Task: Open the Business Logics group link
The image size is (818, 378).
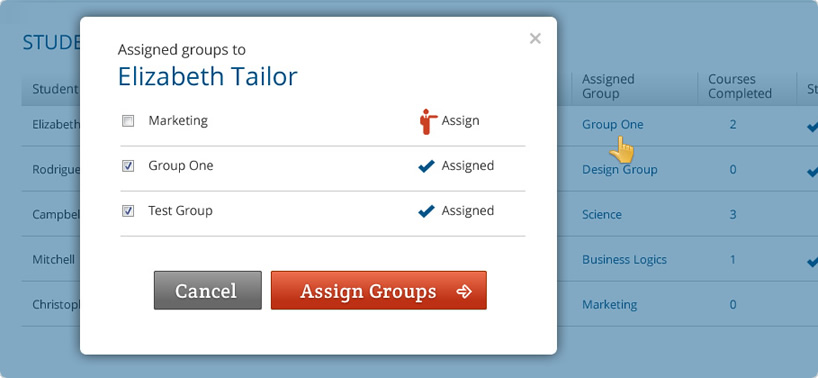Action: click(x=624, y=259)
